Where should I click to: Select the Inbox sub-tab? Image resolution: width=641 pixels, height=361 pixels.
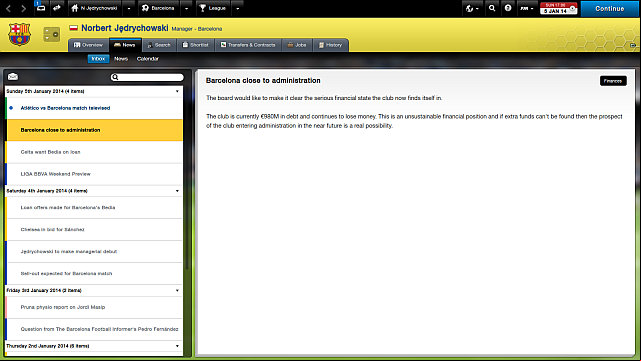pos(98,59)
